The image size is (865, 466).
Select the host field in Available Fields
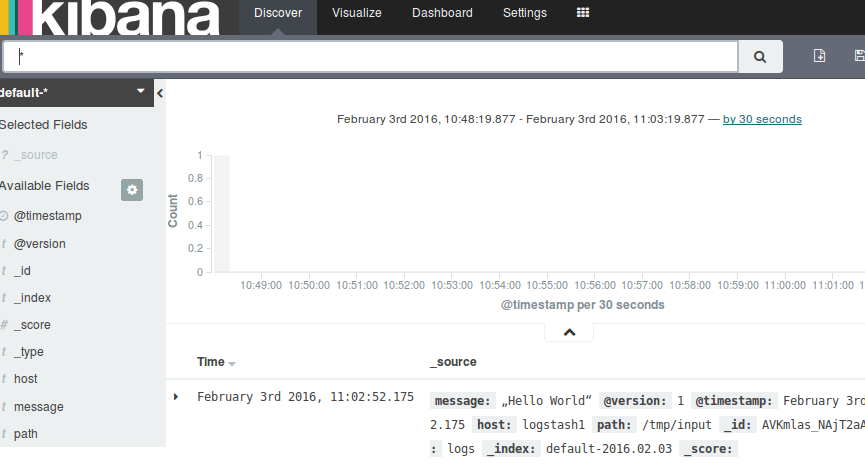(x=25, y=379)
